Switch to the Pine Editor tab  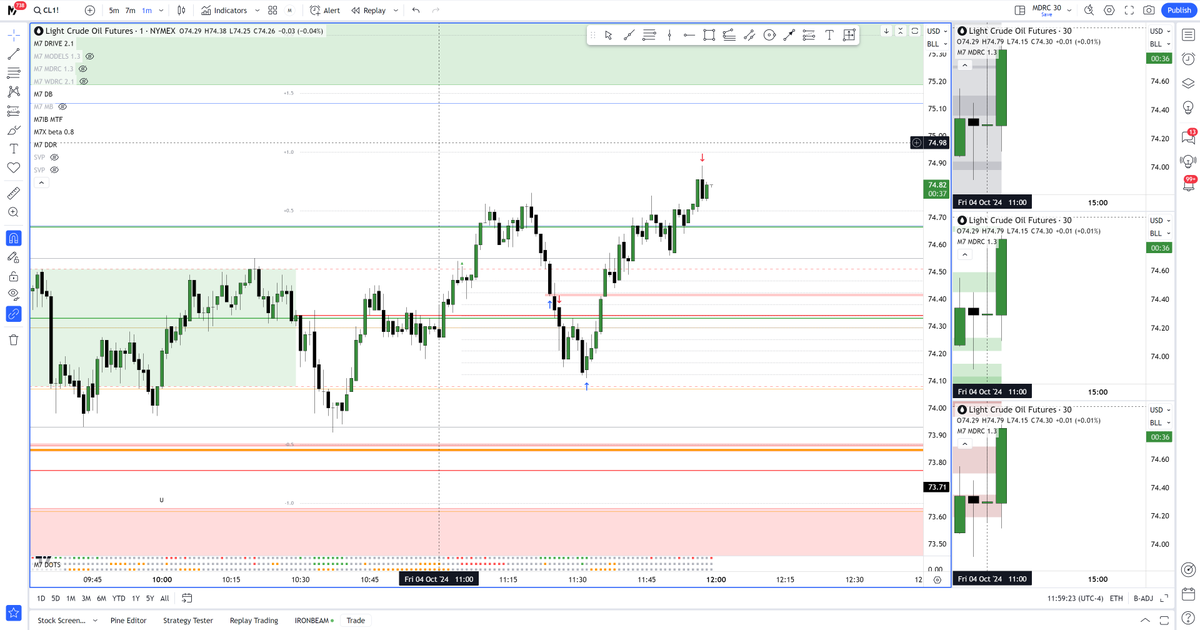128,620
